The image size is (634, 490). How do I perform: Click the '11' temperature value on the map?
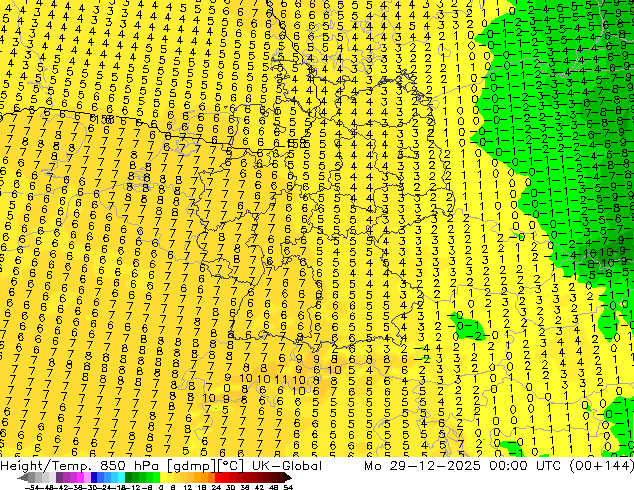281,380
